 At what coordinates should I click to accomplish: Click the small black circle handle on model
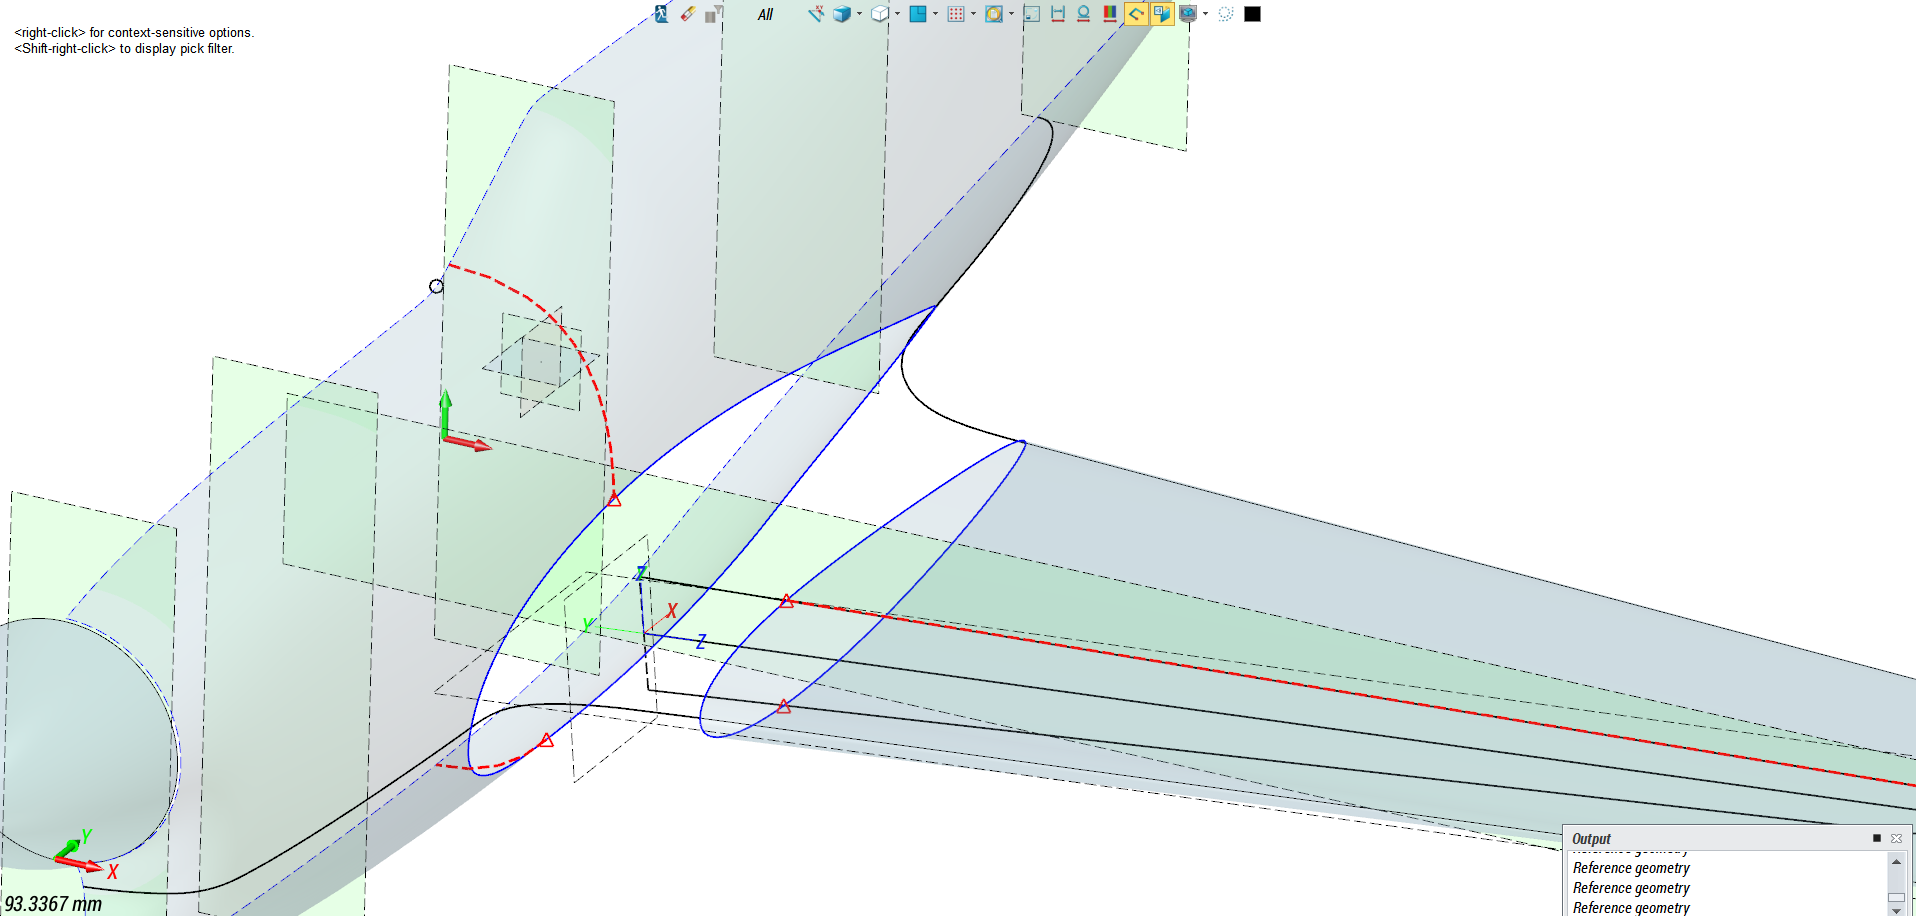tap(436, 286)
